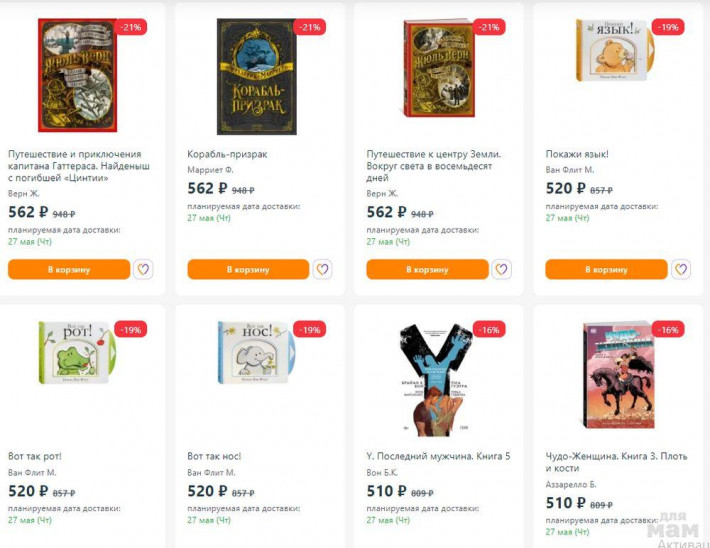Open «Y. Последний мужчина. Книга 5» title link

point(438,456)
